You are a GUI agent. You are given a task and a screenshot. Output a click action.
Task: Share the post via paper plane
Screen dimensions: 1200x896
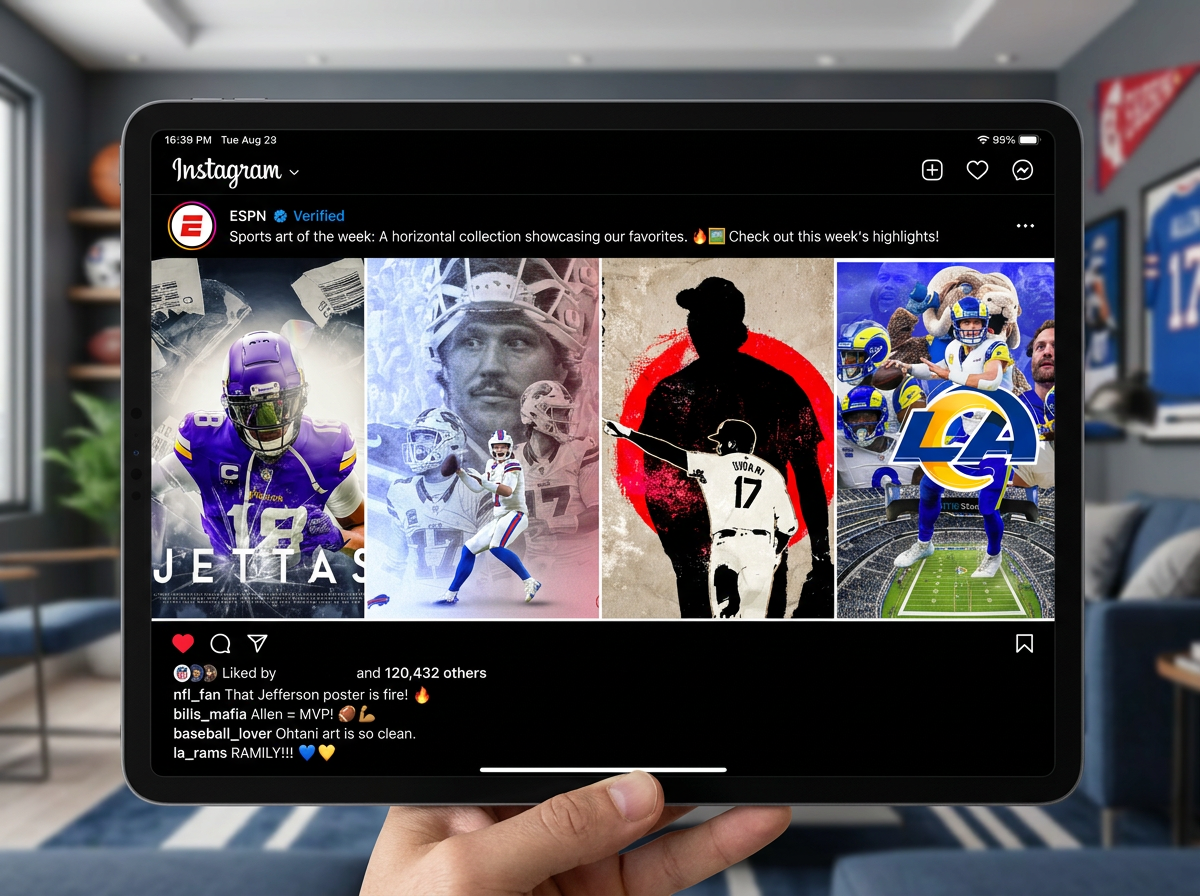(257, 643)
